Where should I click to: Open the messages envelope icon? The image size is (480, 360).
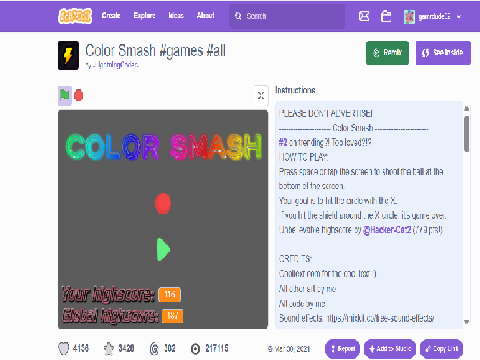(364, 16)
